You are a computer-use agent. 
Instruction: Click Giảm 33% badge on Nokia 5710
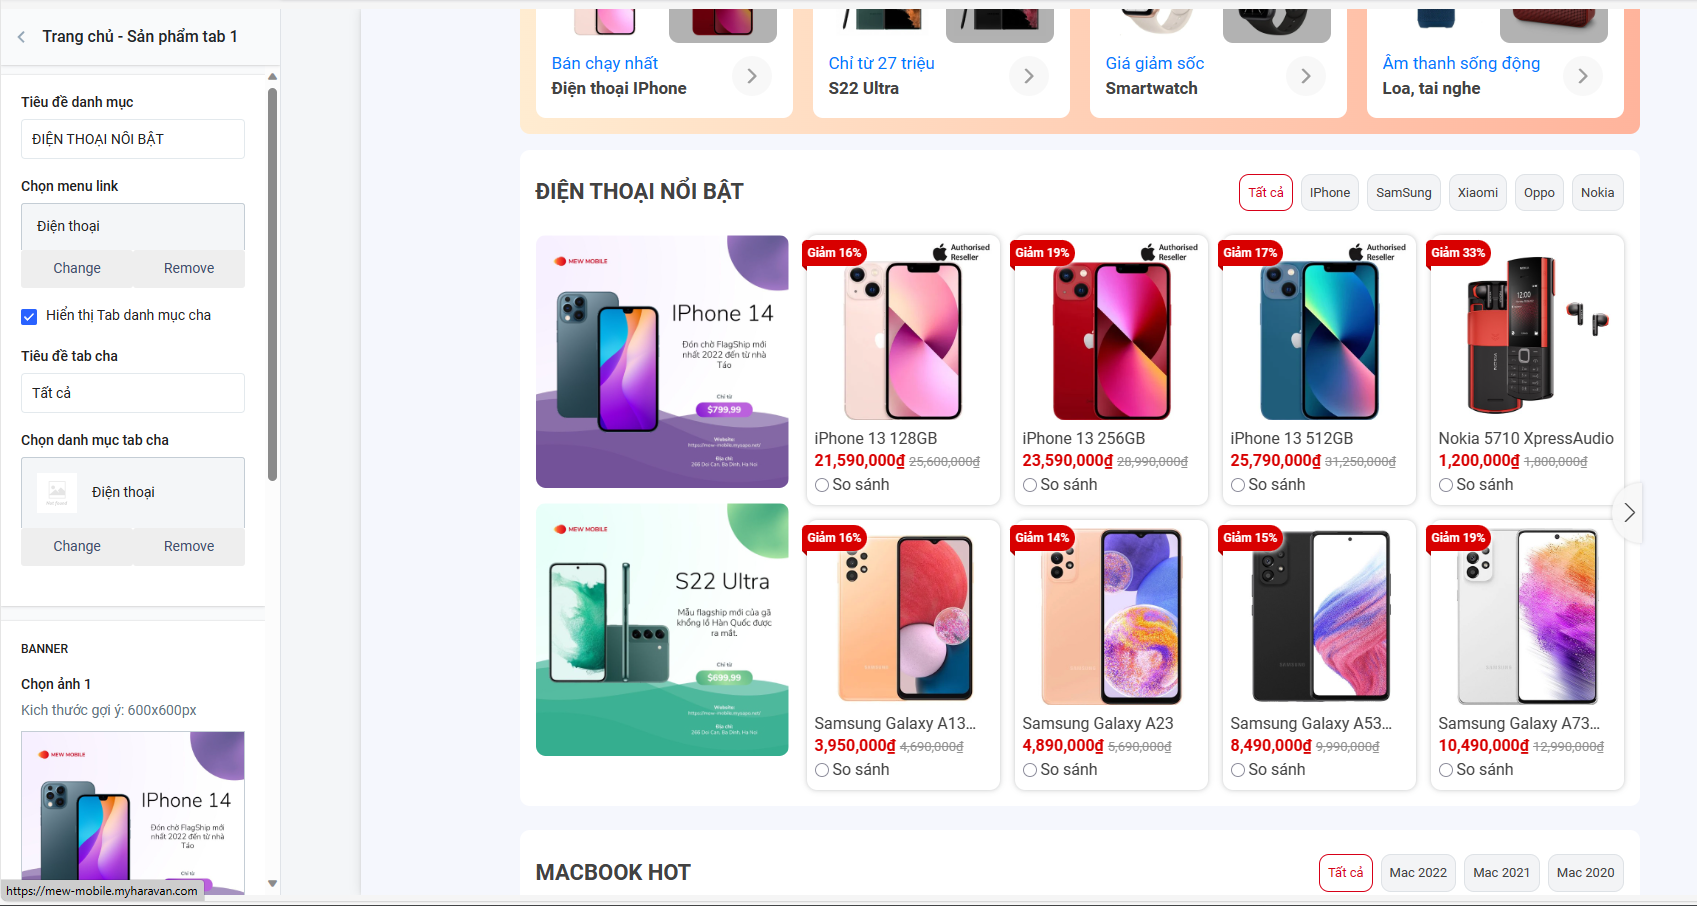tap(1458, 253)
